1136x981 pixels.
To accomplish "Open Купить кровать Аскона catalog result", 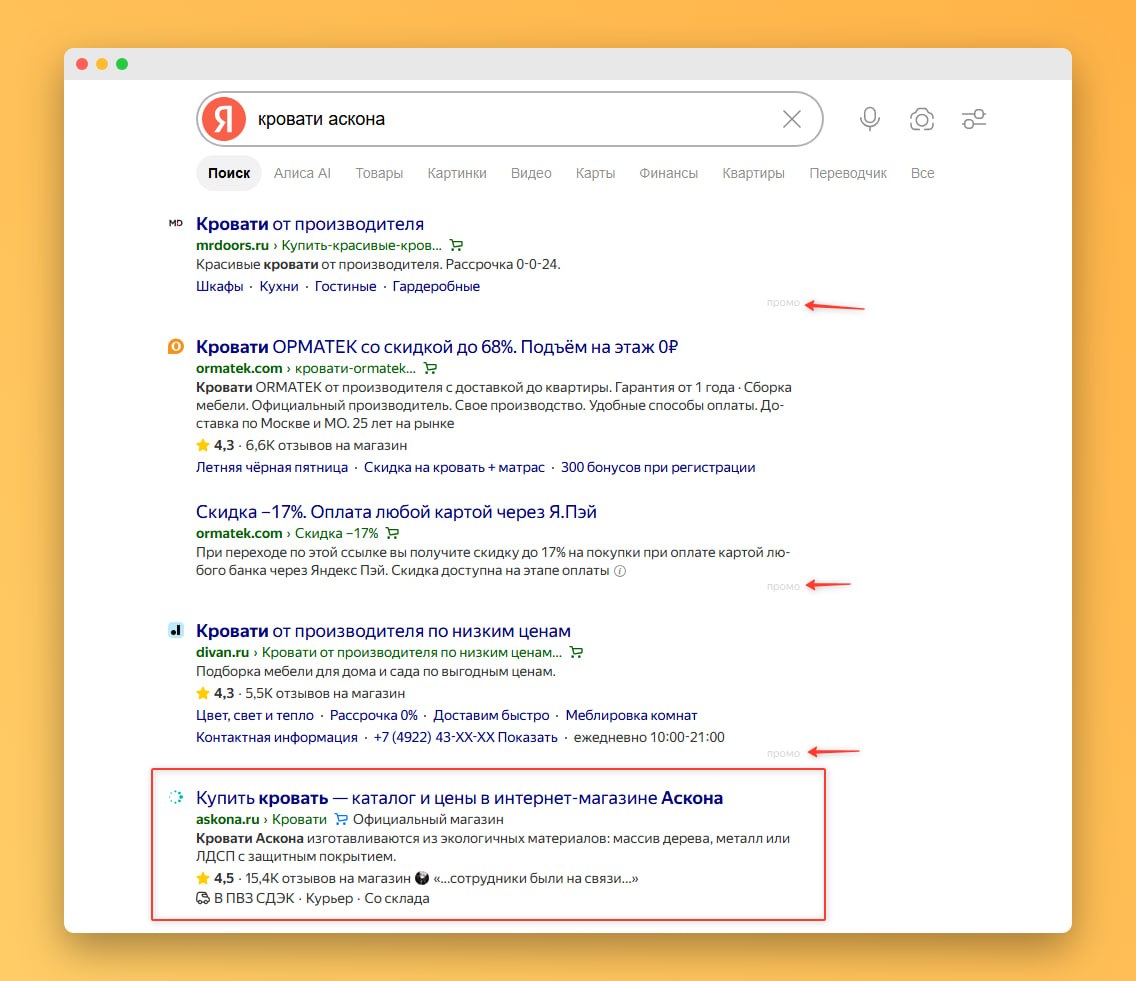I will [x=459, y=798].
